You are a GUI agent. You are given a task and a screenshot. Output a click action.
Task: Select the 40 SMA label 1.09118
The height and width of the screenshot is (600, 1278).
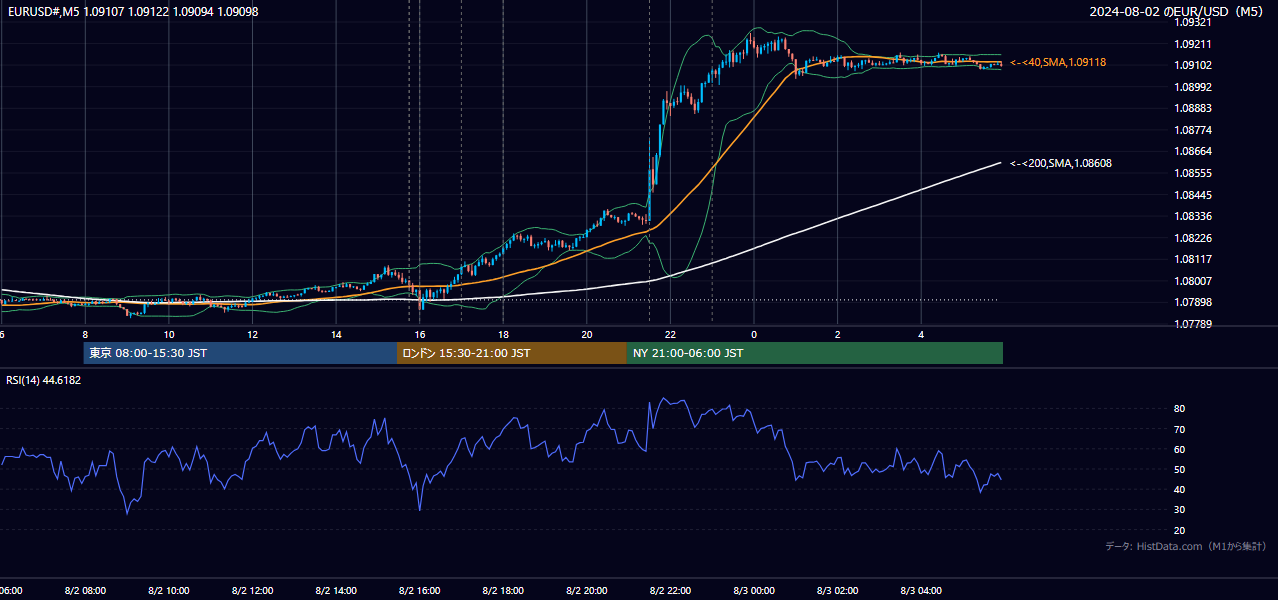tap(1058, 62)
